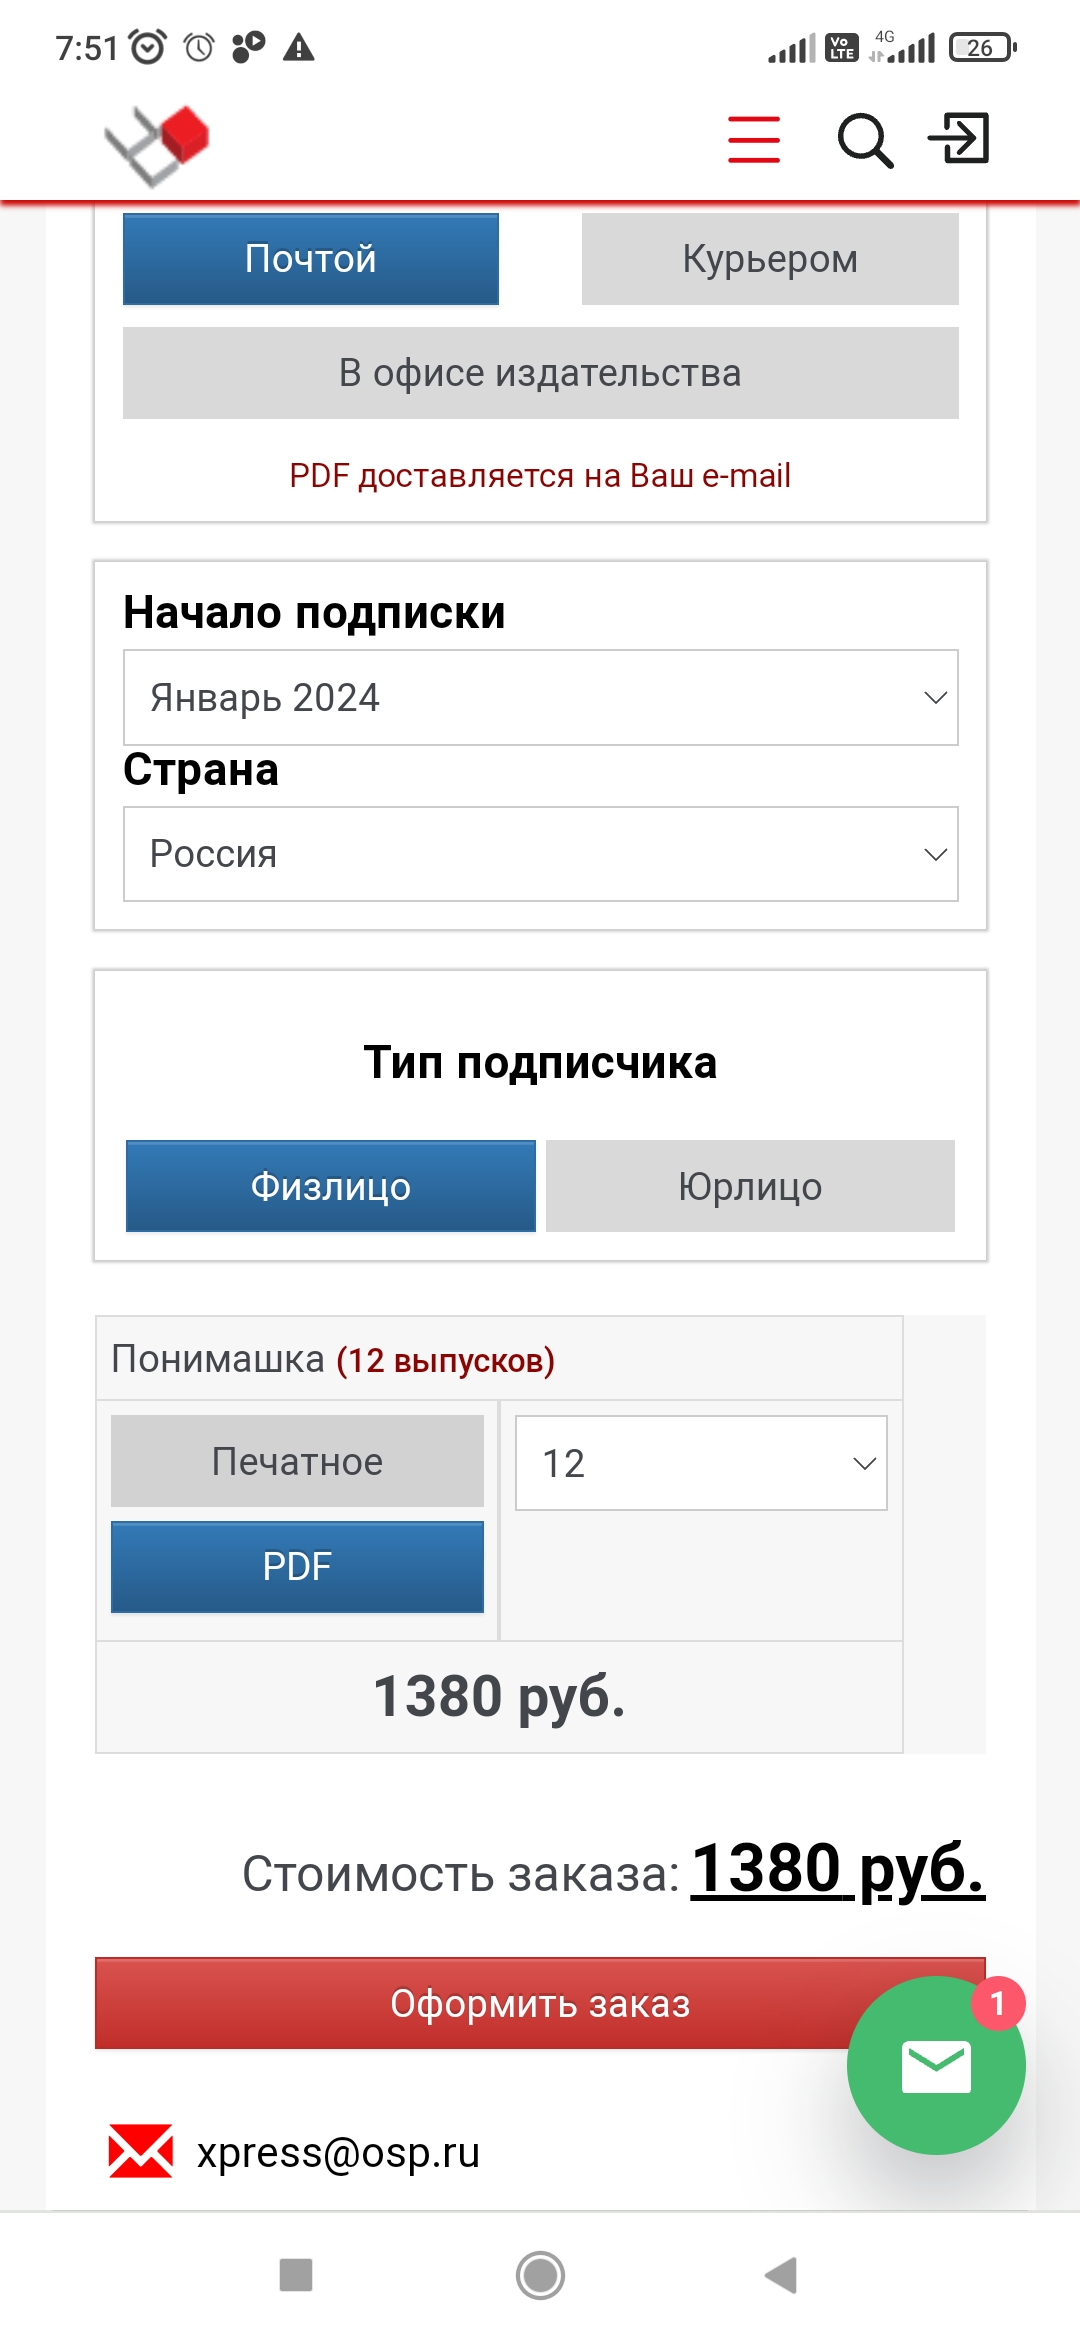Tap the publisher logo in the header
Viewport: 1080px width, 2340px height.
coord(158,145)
